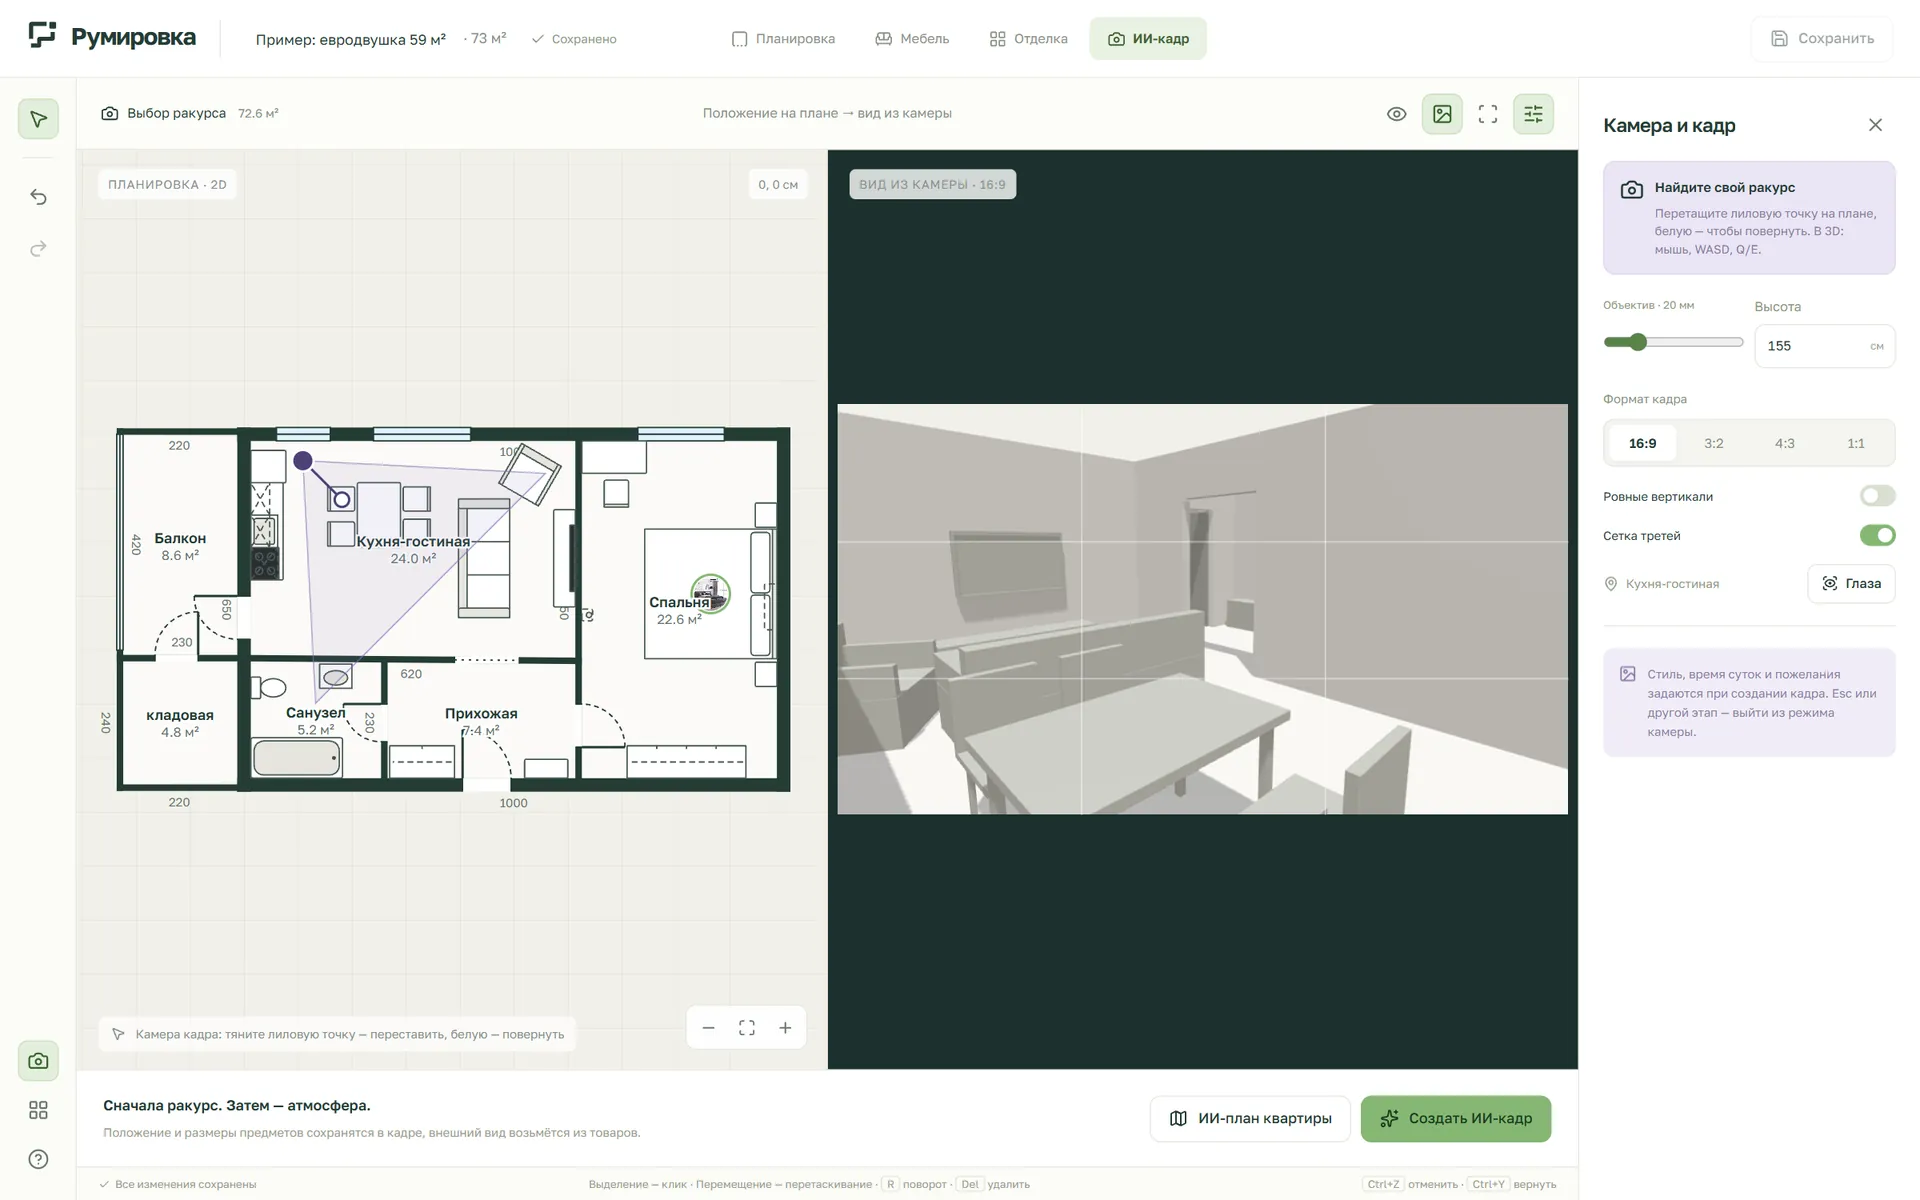
Task: Switch to the Мебель tab
Action: pos(912,39)
